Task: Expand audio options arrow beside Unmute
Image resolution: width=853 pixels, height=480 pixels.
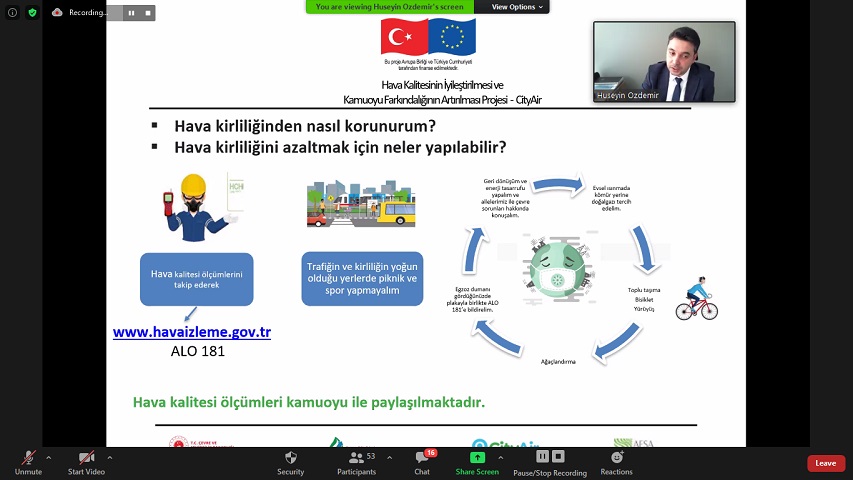Action: pyautogui.click(x=49, y=458)
